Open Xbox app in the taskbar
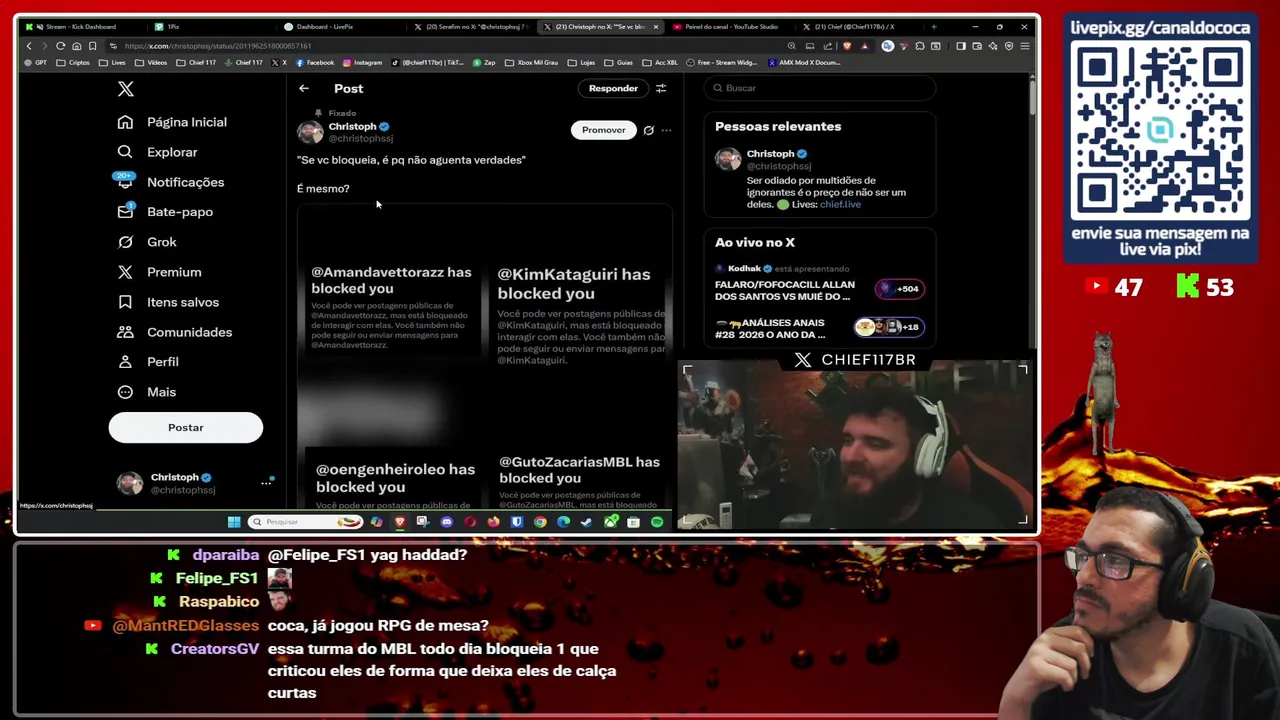Image resolution: width=1280 pixels, height=720 pixels. (611, 522)
